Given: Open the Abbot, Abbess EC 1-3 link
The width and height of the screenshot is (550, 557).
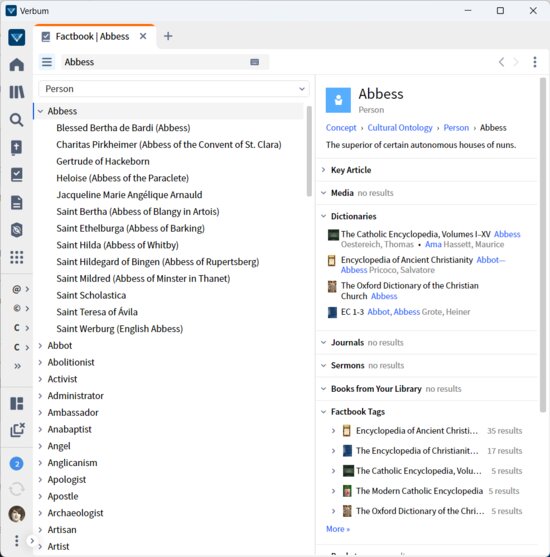Looking at the screenshot, I should (x=394, y=312).
